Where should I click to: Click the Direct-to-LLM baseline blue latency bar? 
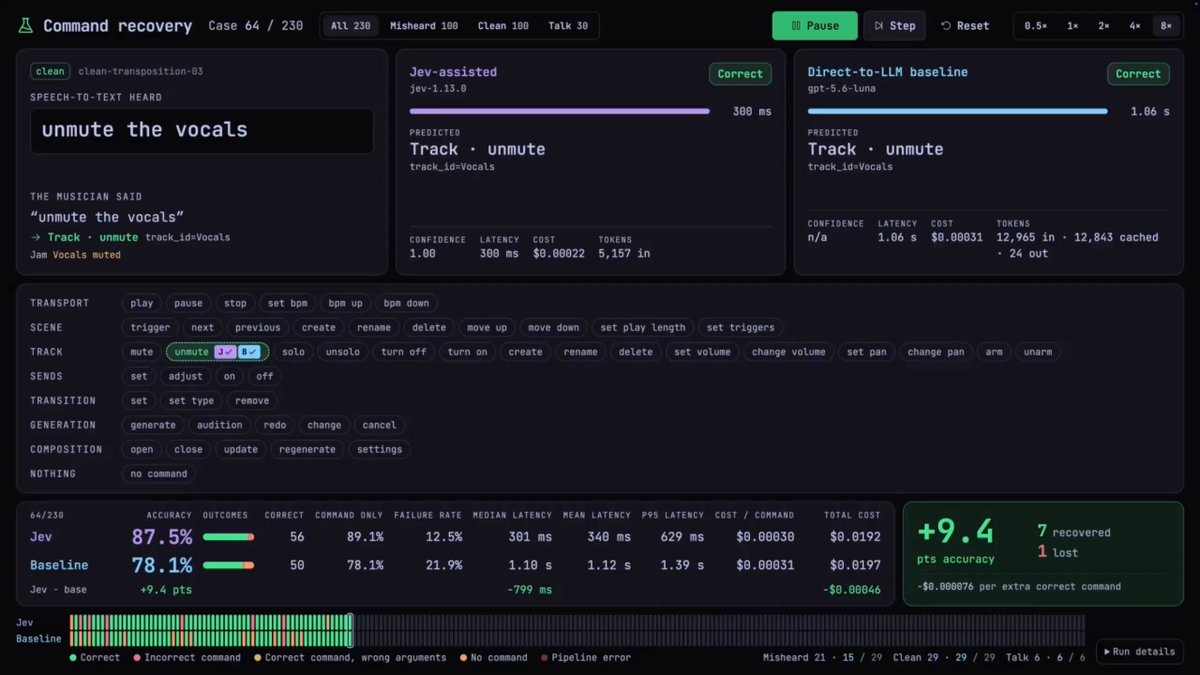tap(958, 111)
